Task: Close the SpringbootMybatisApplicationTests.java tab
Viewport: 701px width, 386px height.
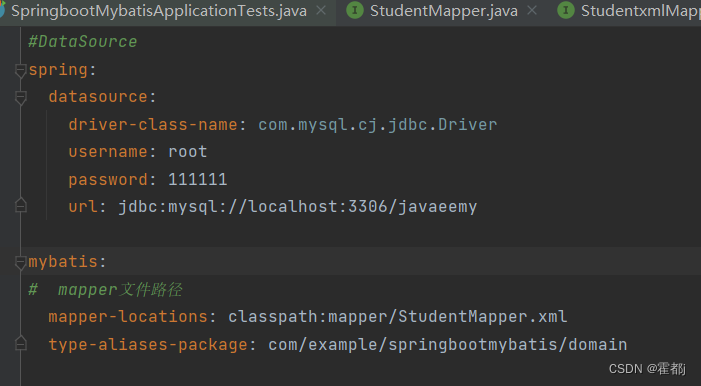Action: tap(321, 10)
